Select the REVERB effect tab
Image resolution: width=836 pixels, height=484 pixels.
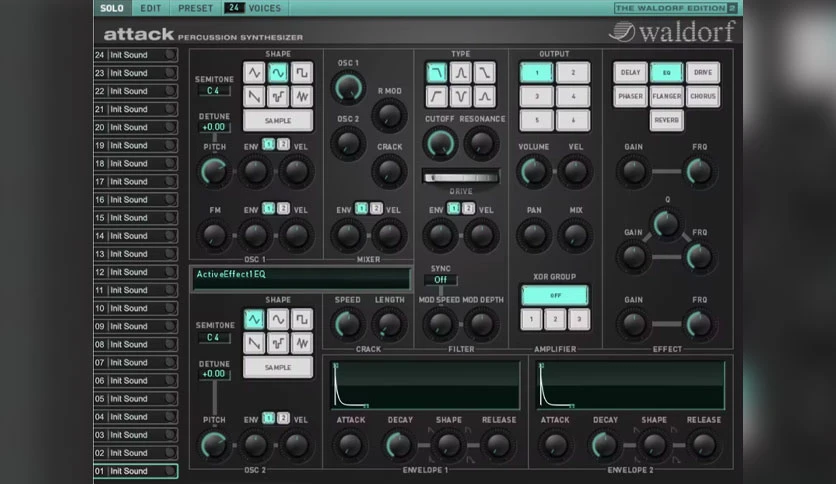(666, 120)
